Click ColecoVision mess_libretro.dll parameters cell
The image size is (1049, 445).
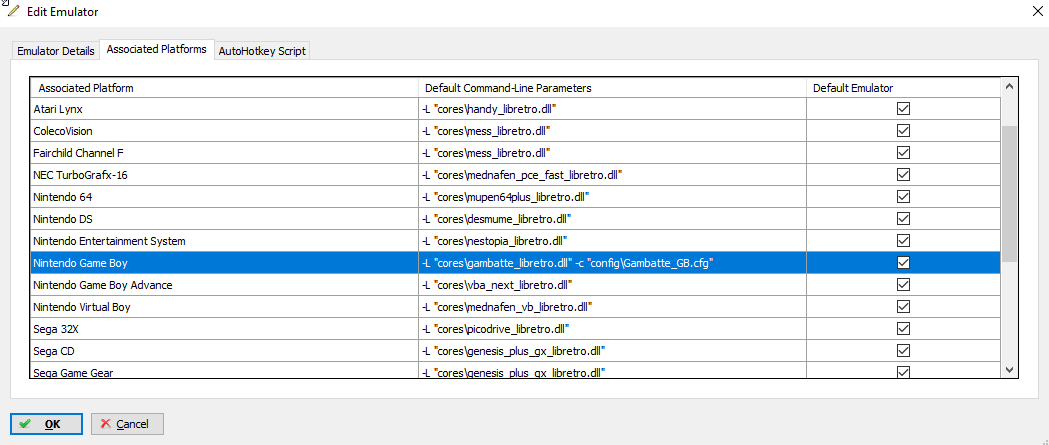612,131
